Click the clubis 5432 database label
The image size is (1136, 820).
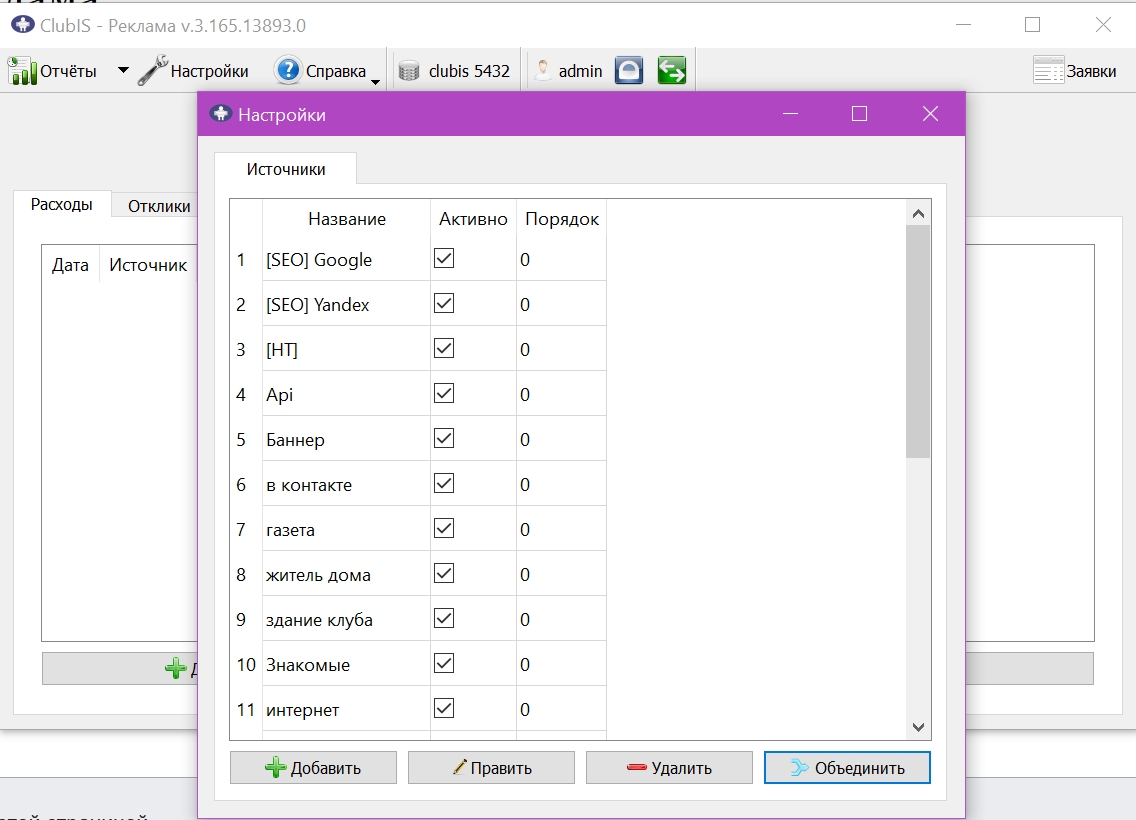(469, 71)
